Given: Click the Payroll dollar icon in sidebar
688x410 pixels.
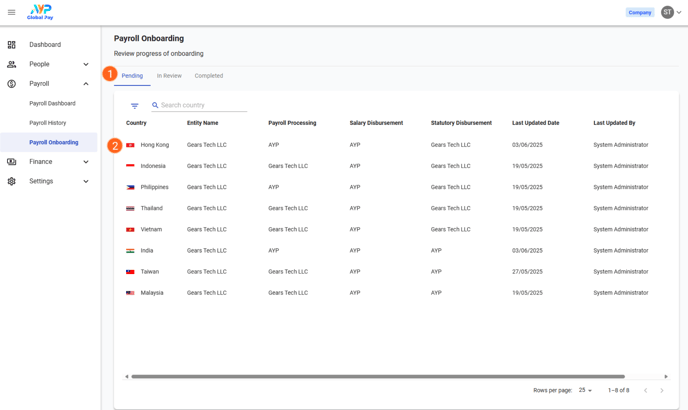Looking at the screenshot, I should pyautogui.click(x=11, y=83).
